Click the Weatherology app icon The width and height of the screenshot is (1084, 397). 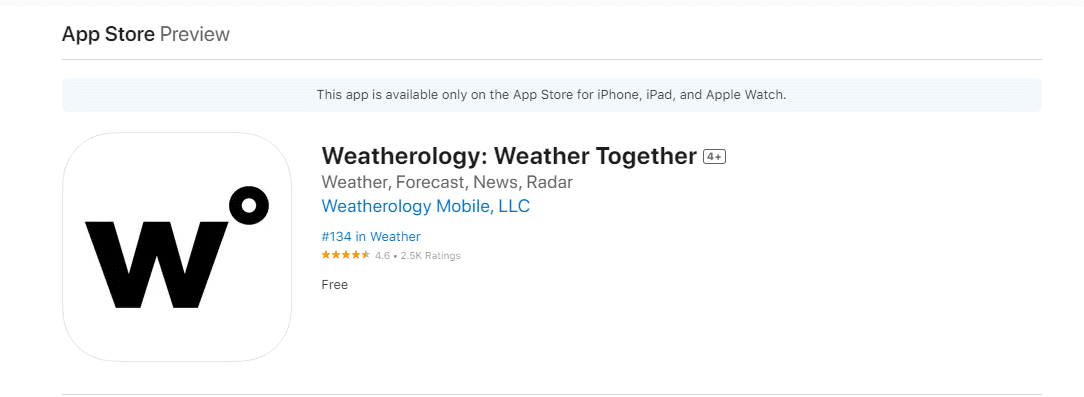[177, 247]
